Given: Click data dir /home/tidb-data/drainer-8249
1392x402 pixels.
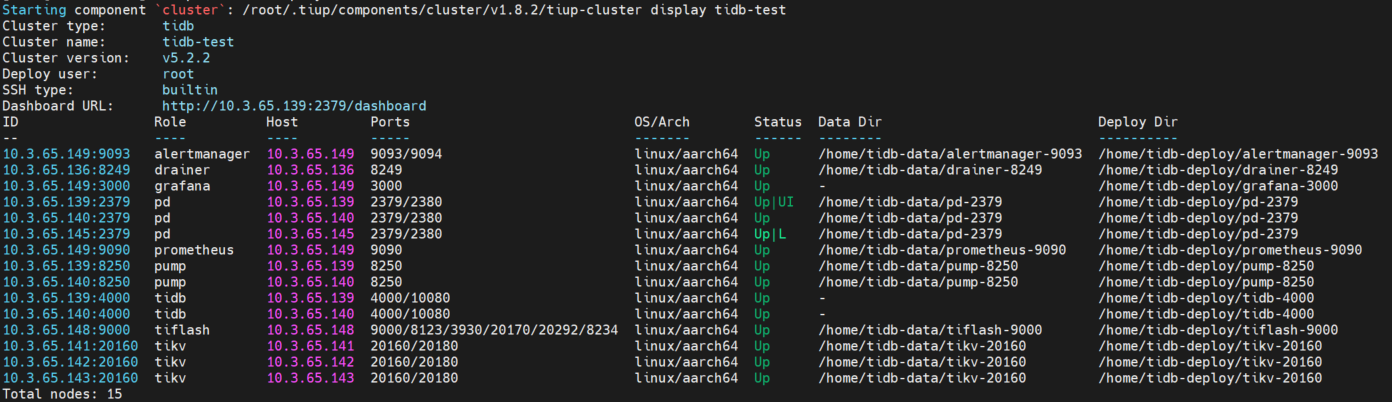Looking at the screenshot, I should 930,170.
